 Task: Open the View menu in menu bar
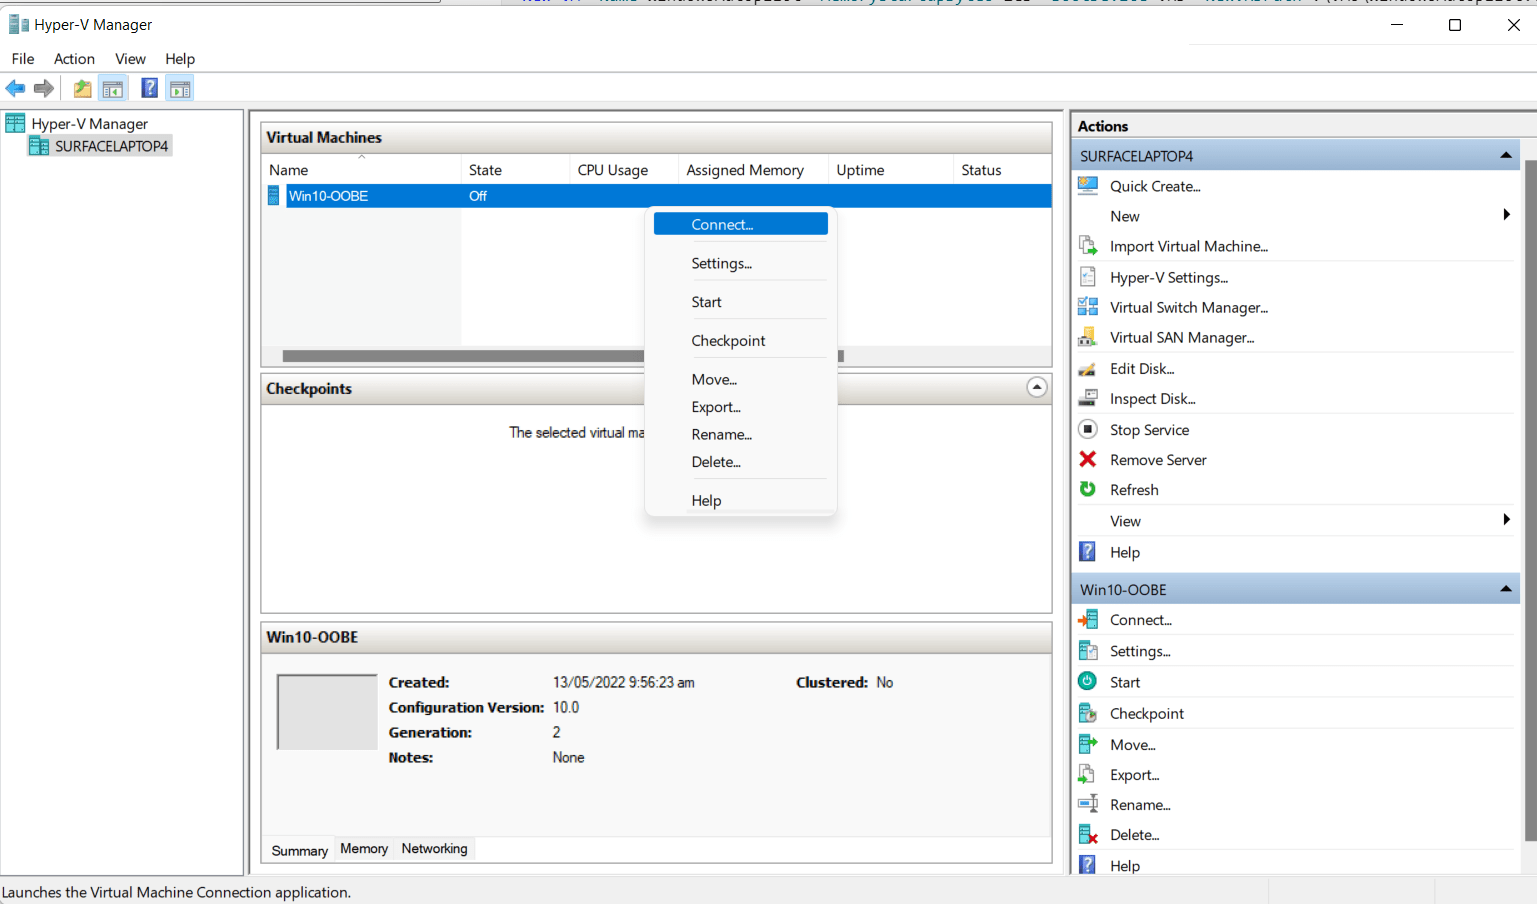point(130,59)
